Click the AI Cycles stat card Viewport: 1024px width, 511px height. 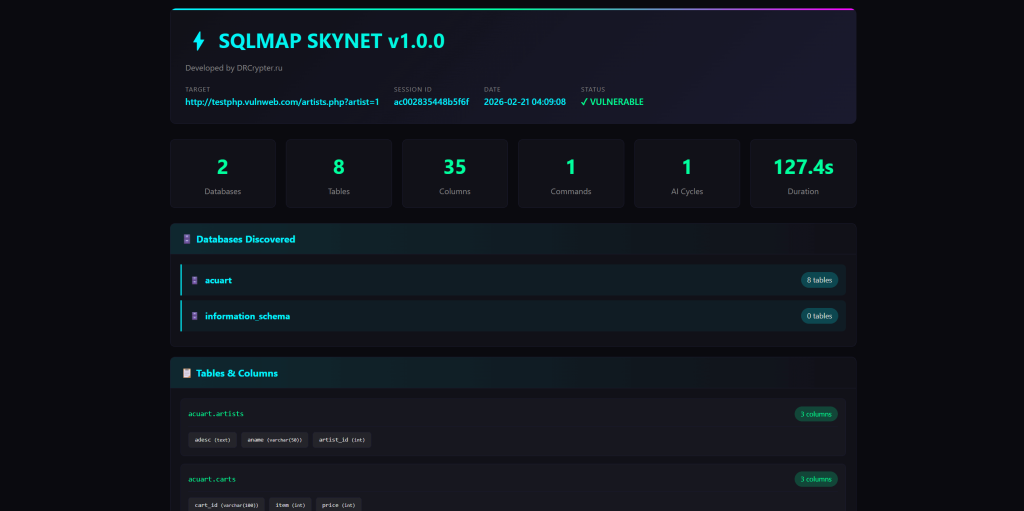[687, 174]
